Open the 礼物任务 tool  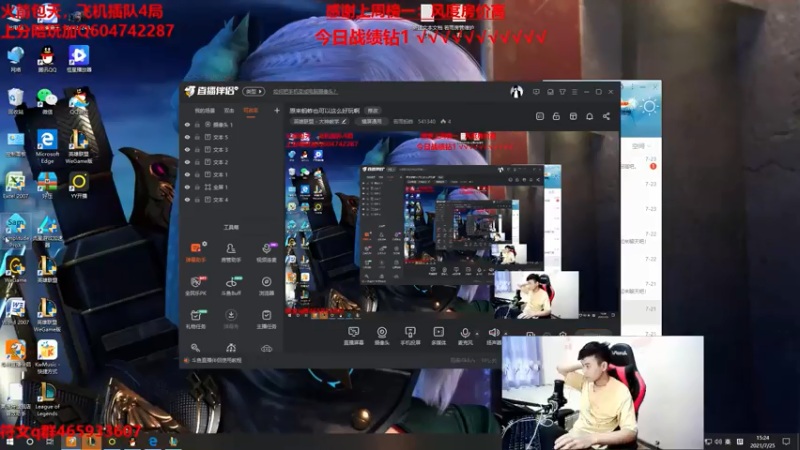coord(195,319)
